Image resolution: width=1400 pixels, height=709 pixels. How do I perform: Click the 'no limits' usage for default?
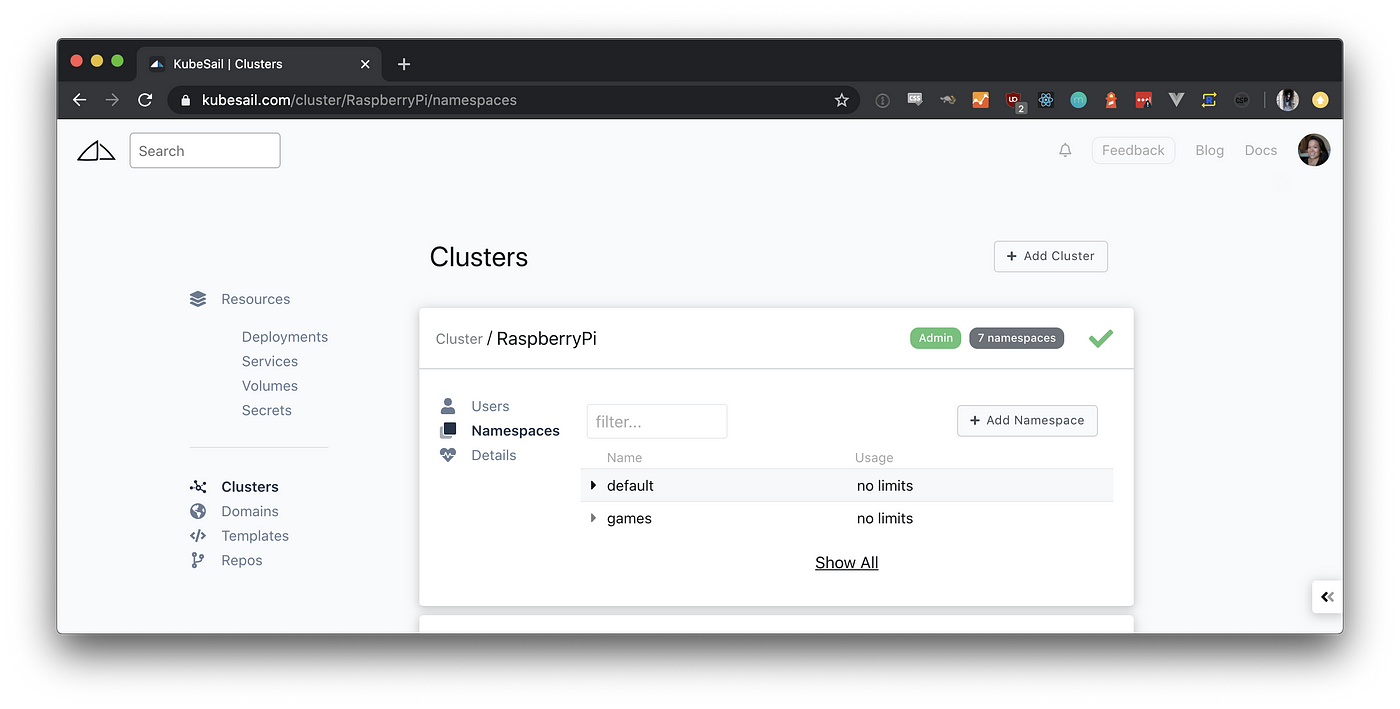[885, 486]
